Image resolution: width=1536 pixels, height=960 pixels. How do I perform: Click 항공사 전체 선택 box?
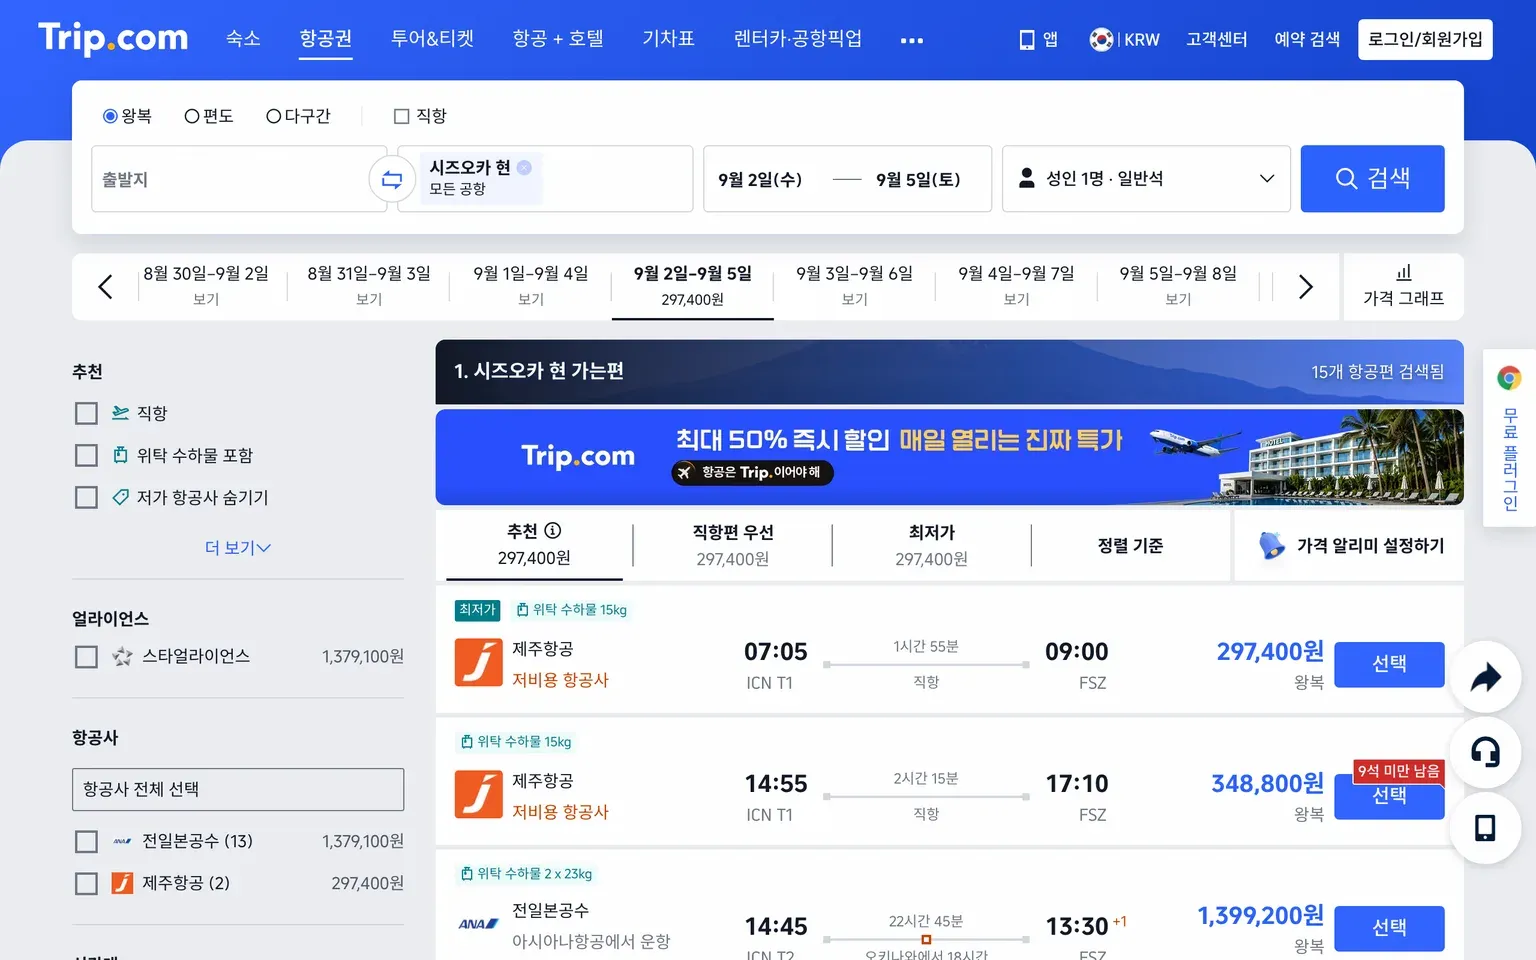238,790
